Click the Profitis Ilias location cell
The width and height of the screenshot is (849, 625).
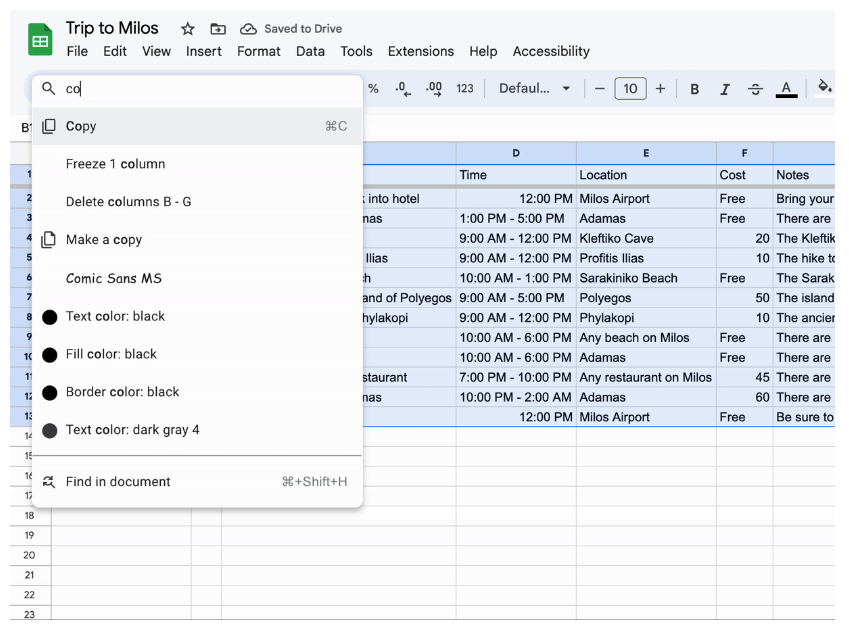coord(646,258)
